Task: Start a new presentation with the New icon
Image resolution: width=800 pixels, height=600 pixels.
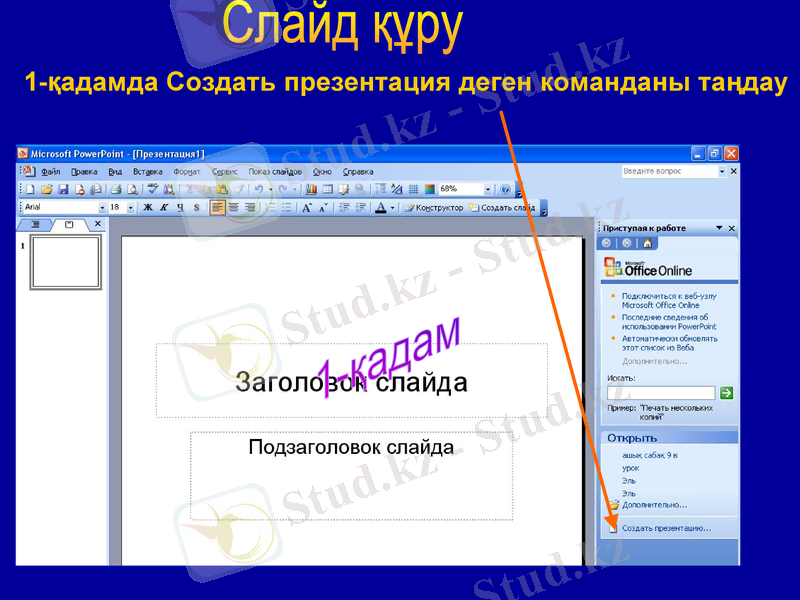Action: click(x=30, y=187)
